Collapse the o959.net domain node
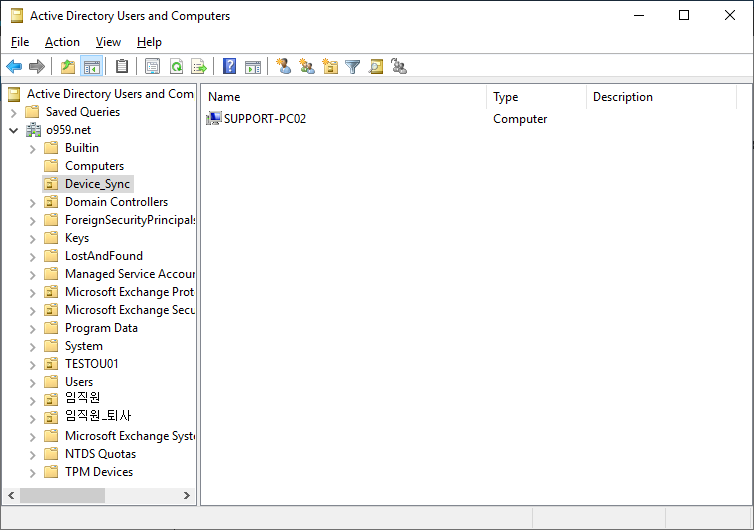This screenshot has width=754, height=530. (x=13, y=130)
